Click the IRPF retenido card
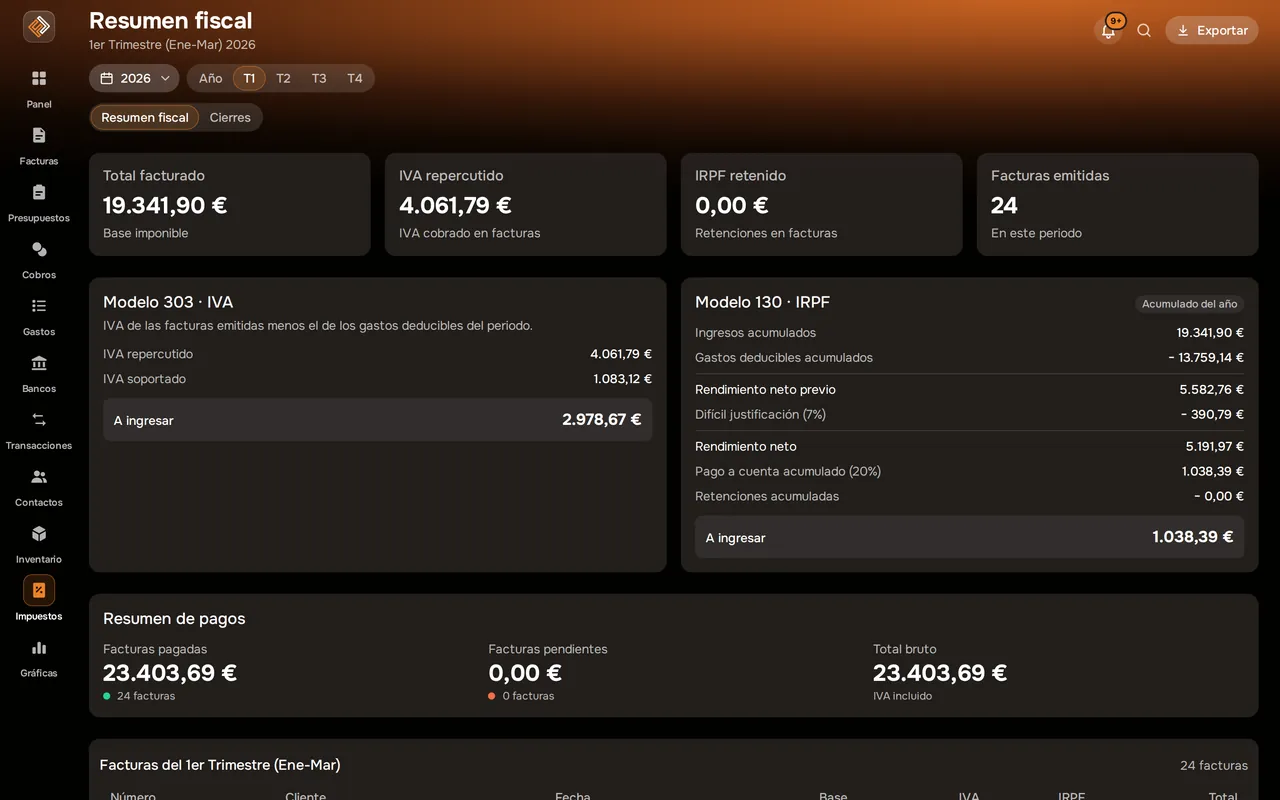This screenshot has height=800, width=1280. click(822, 204)
